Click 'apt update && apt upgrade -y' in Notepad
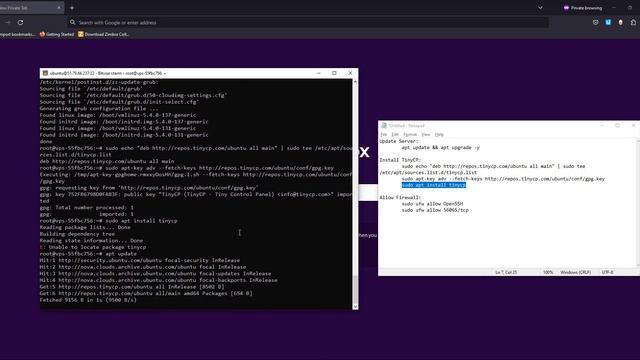This screenshot has width=640, height=360. (x=440, y=147)
